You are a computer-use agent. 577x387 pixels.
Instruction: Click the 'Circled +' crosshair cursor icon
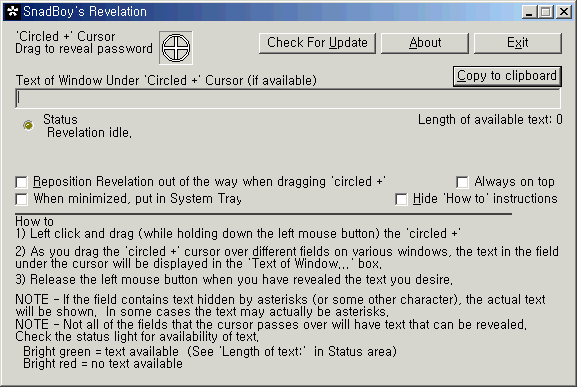coord(176,48)
